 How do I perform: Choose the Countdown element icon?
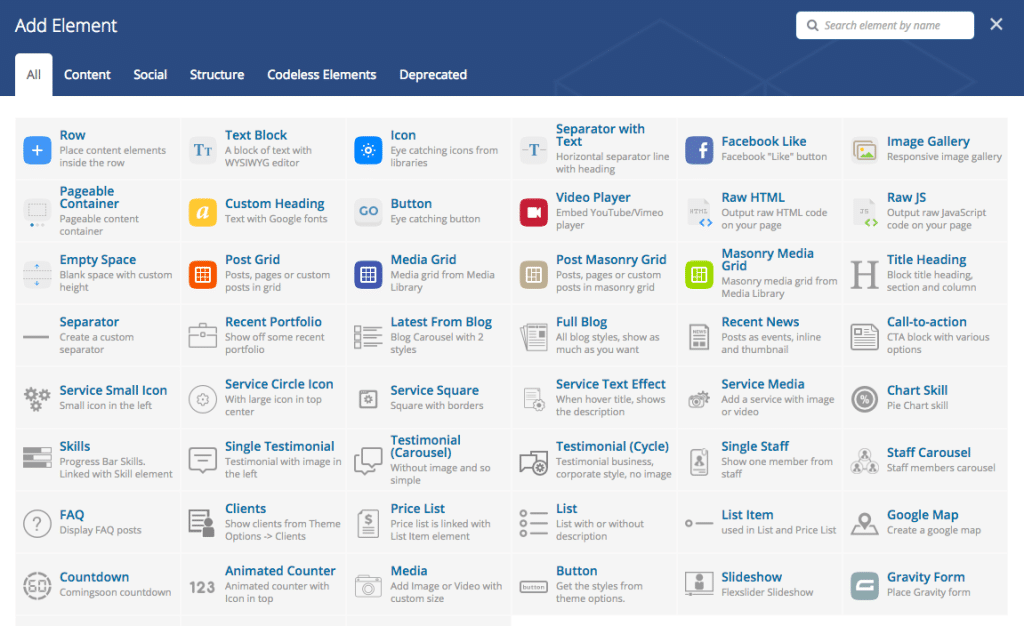[36, 584]
